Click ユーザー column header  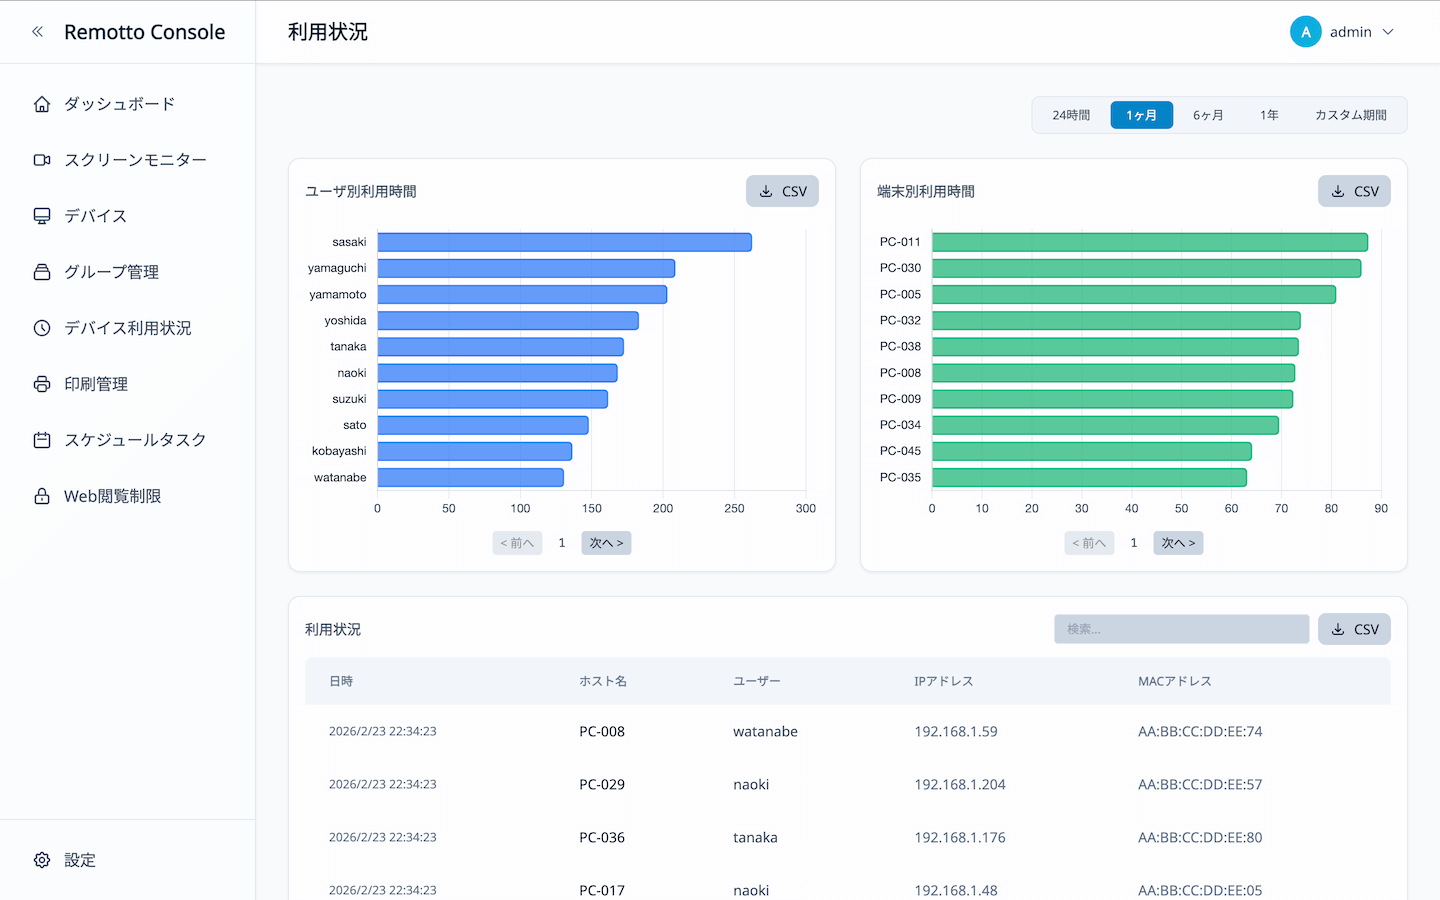click(x=757, y=681)
